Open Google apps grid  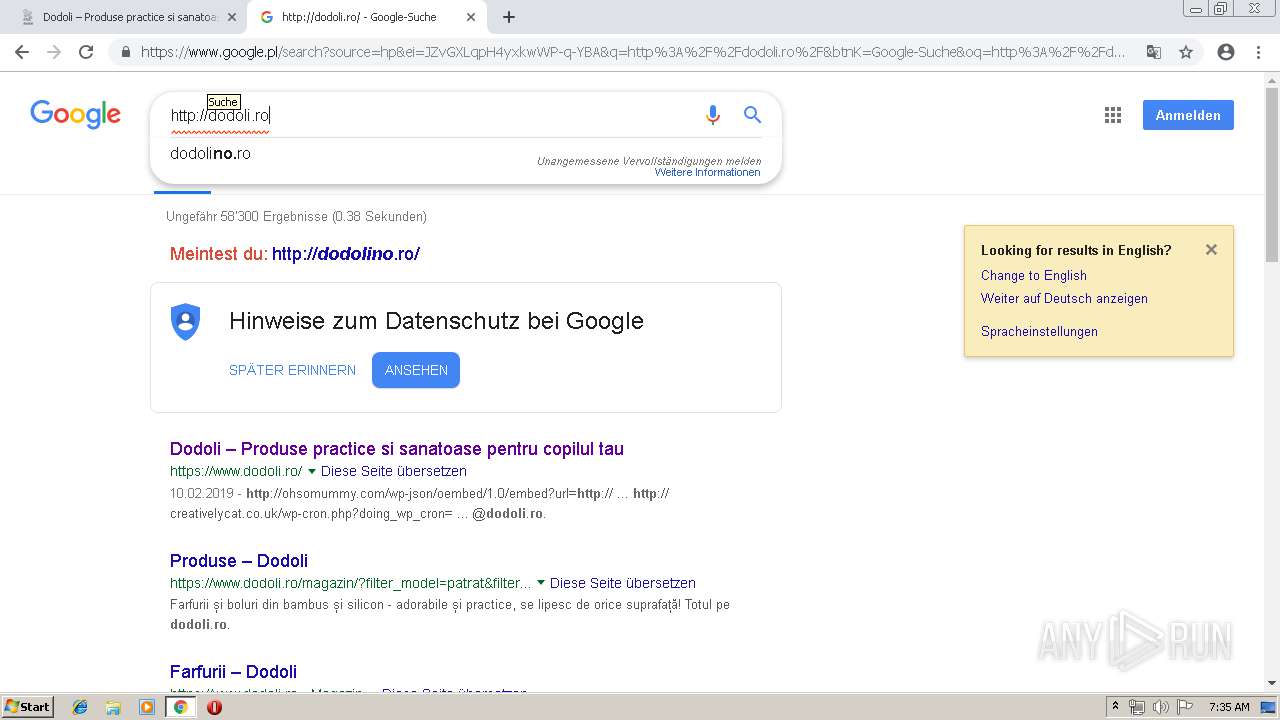[1113, 115]
